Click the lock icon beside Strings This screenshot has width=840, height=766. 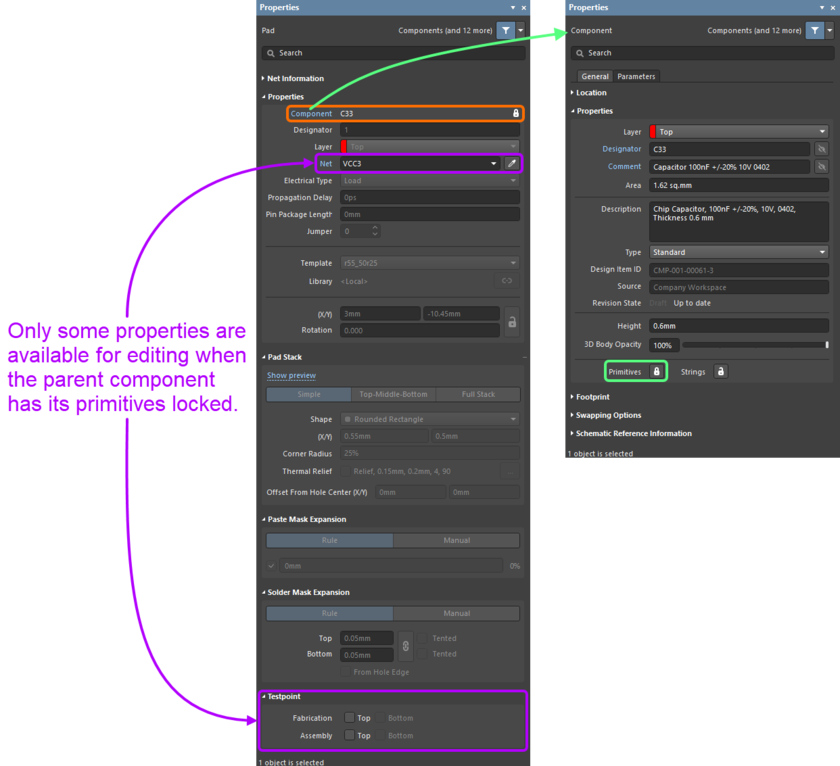719,371
